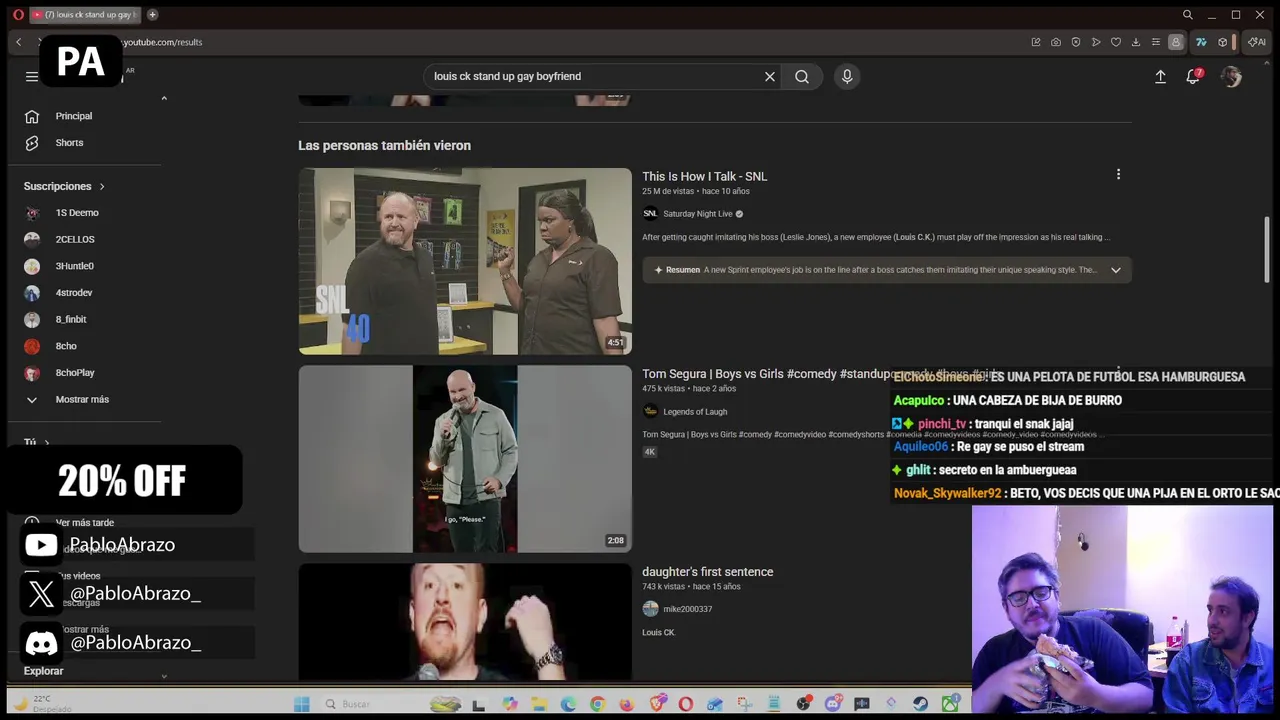The image size is (1280, 720).
Task: Open Discord from the taskbar
Action: [832, 704]
